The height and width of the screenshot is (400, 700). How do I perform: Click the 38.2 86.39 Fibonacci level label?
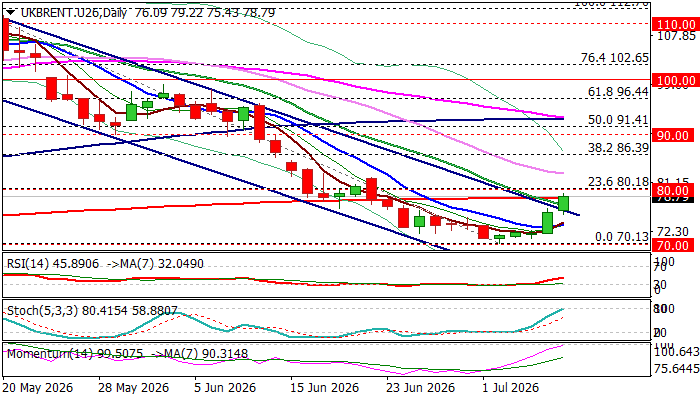click(618, 148)
